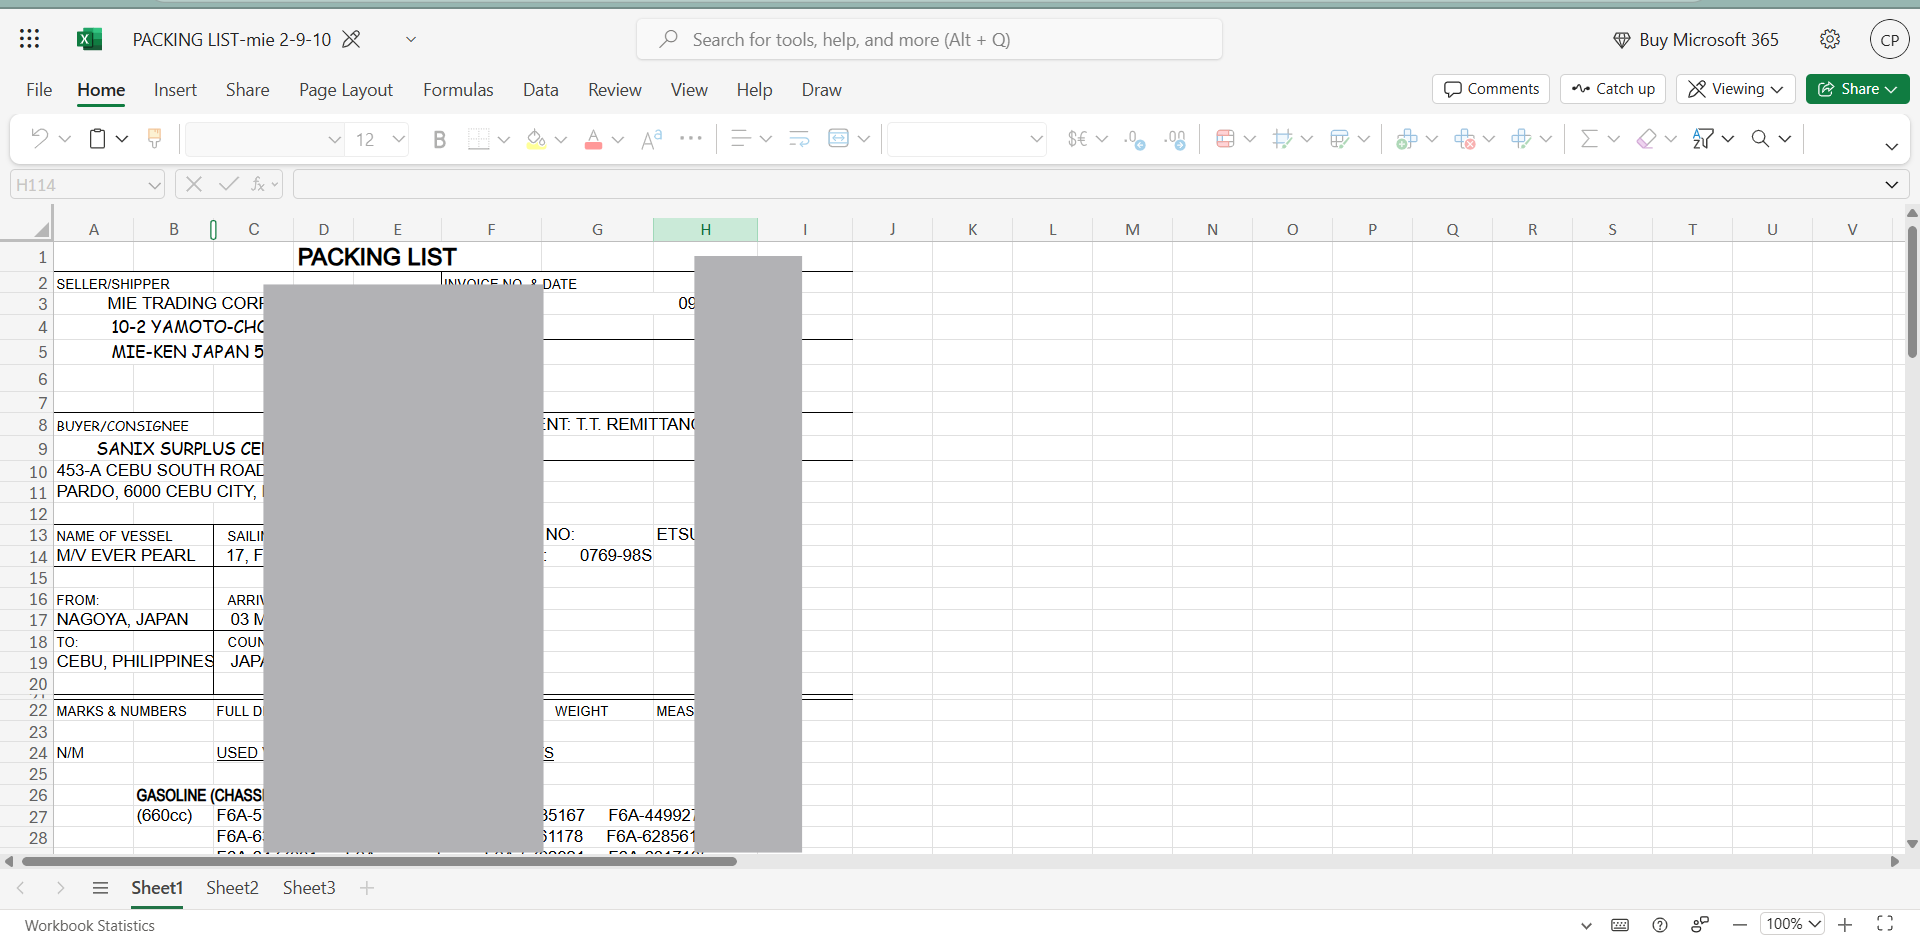Image resolution: width=1920 pixels, height=935 pixels.
Task: Click the green Share button
Action: point(1857,89)
